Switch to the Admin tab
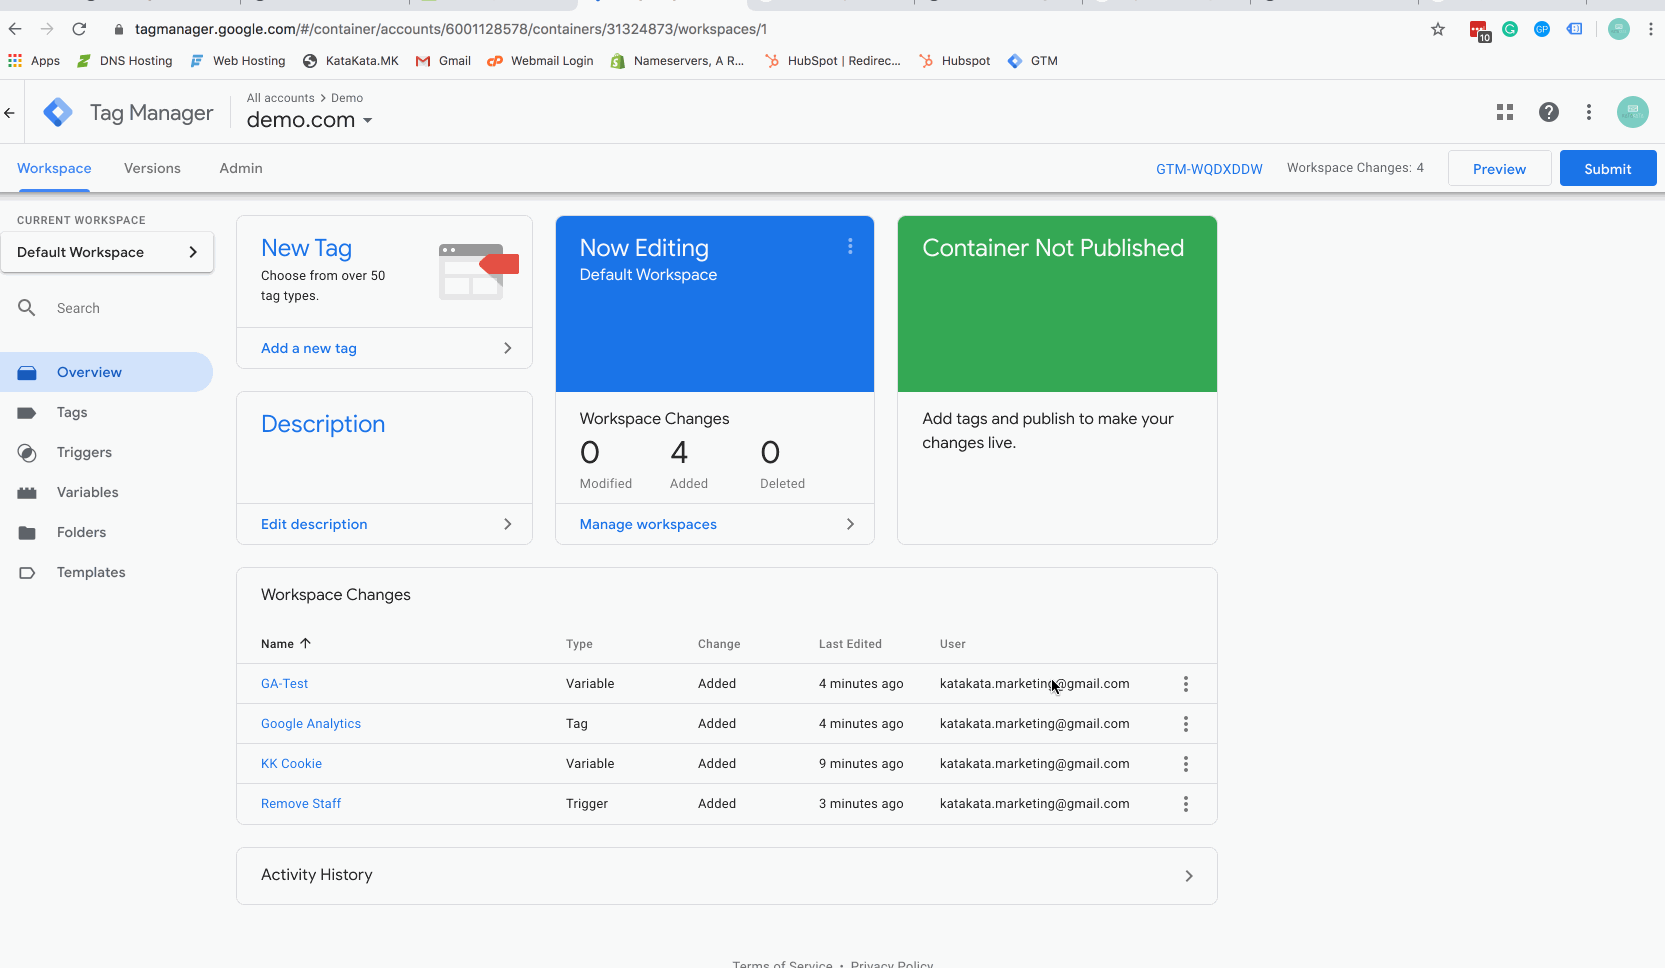 pyautogui.click(x=241, y=168)
